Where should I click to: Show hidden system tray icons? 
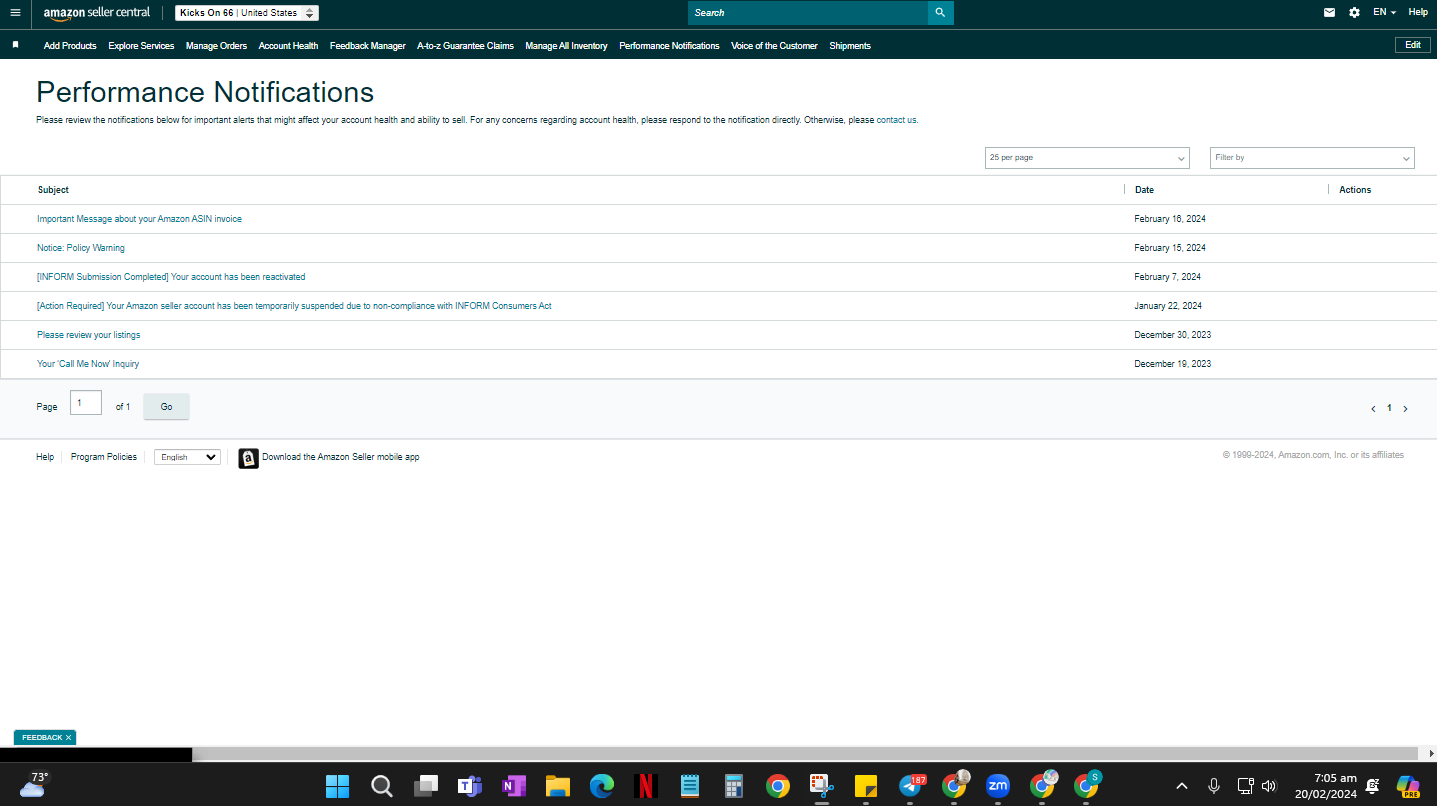[x=1182, y=786]
